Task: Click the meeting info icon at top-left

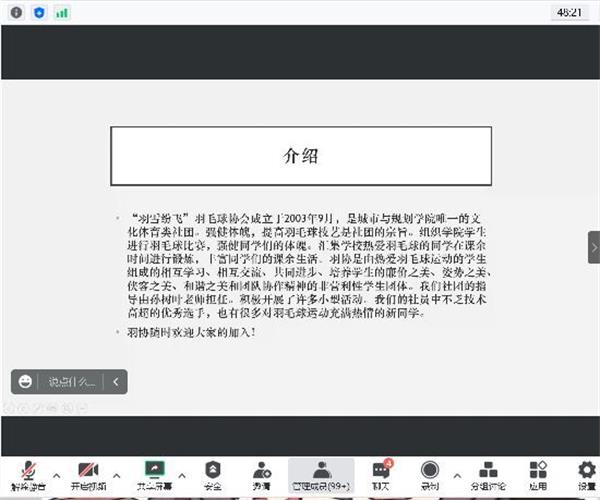Action: [x=15, y=13]
